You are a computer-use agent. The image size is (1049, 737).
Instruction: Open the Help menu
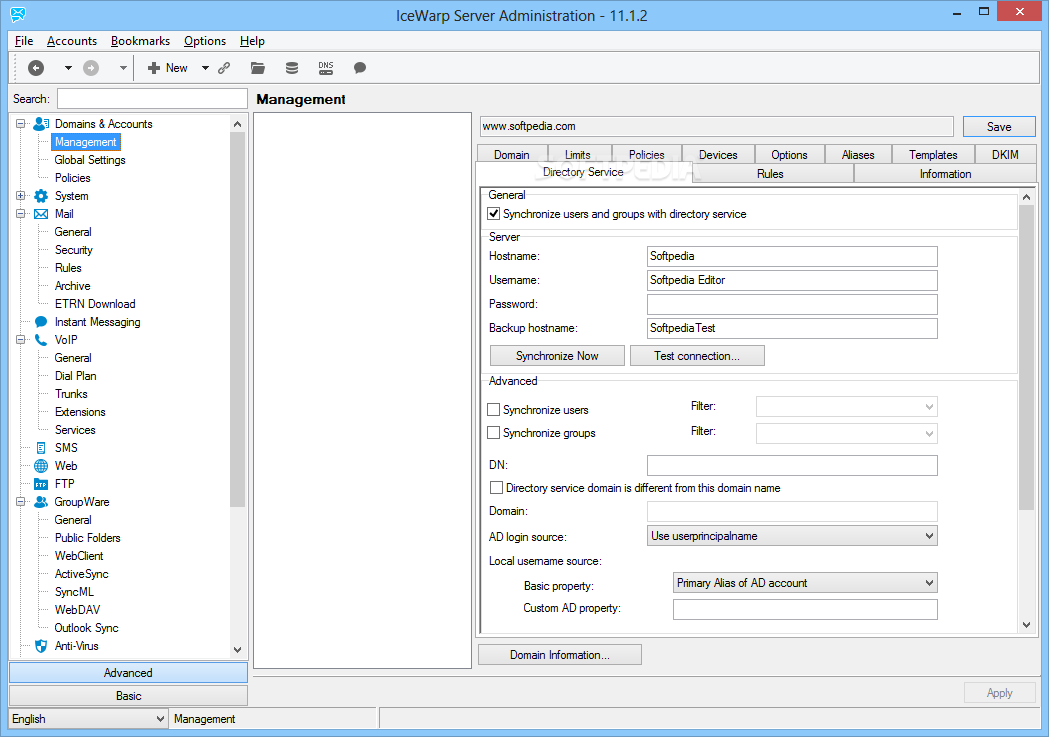pos(252,41)
